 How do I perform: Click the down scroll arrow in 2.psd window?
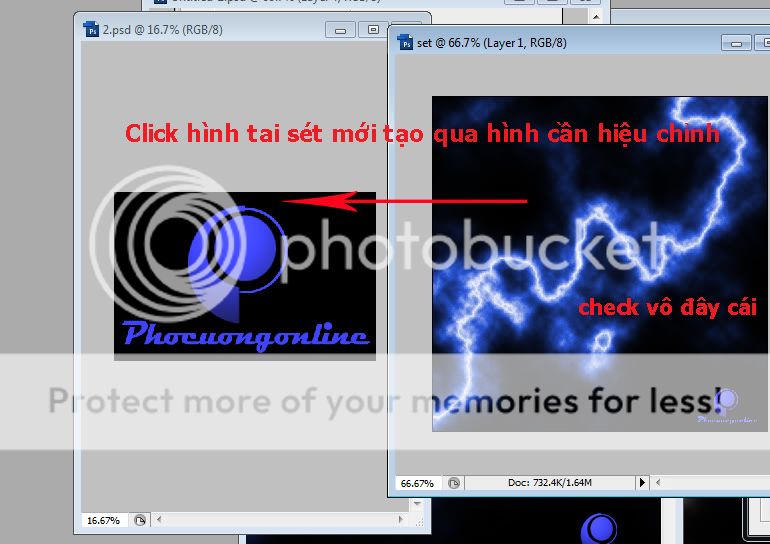[417, 504]
